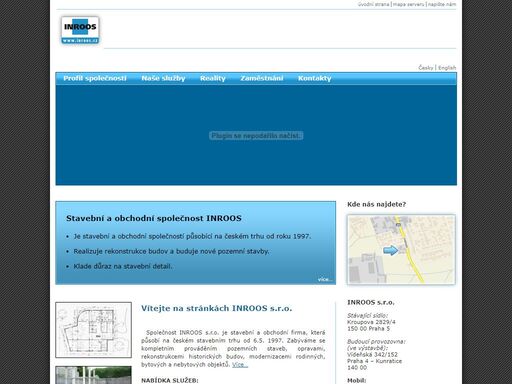Viewport: 512px width, 384px height.
Task: Open the Naše služby menu
Action: 163,78
